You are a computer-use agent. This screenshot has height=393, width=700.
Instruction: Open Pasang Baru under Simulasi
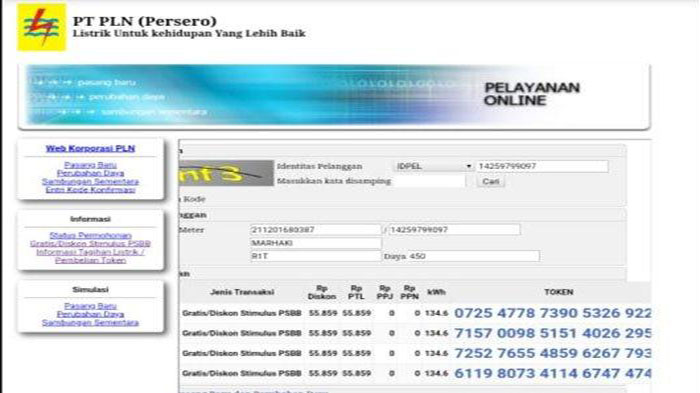pyautogui.click(x=90, y=306)
